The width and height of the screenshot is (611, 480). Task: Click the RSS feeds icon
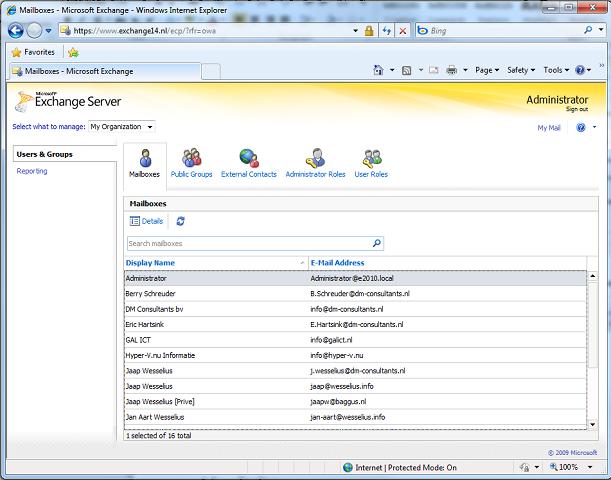(406, 71)
